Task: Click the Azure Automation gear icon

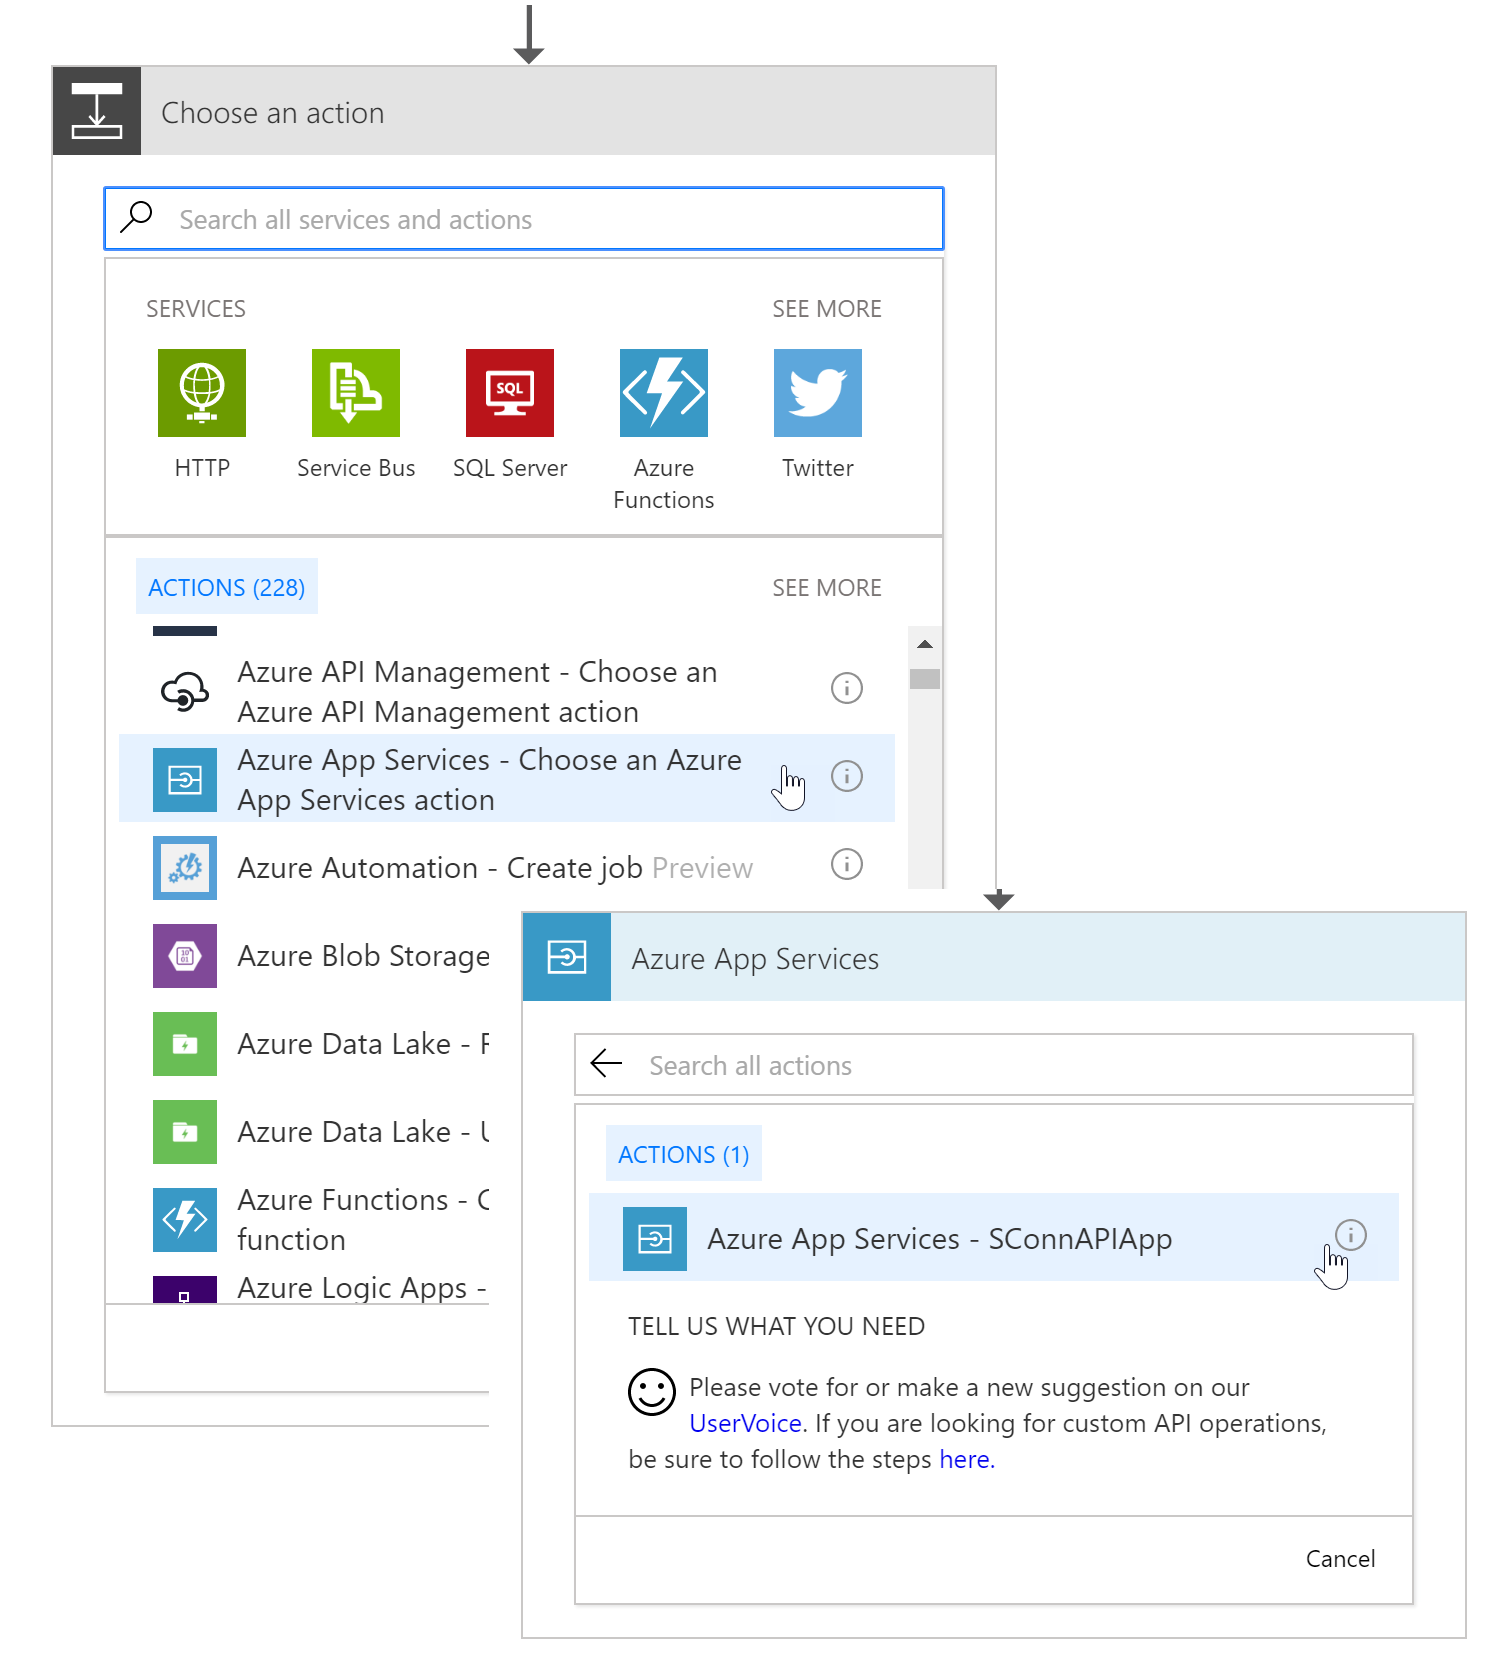Action: point(185,867)
